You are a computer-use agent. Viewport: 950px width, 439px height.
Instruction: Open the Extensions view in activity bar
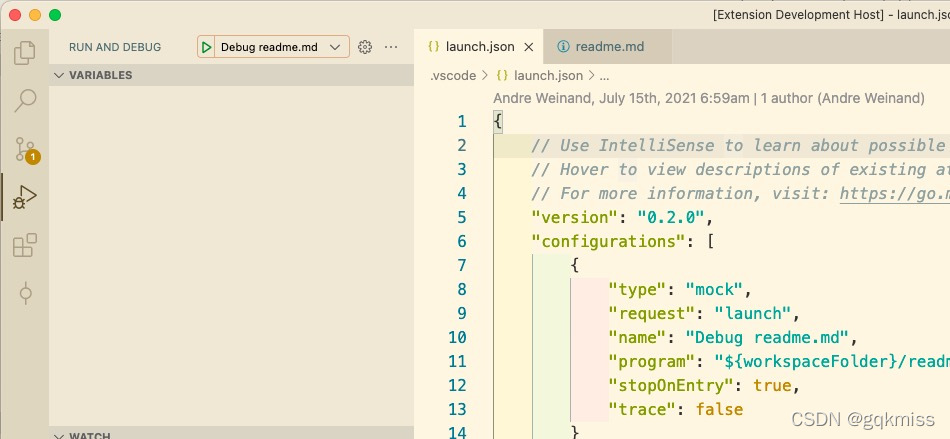tap(25, 245)
